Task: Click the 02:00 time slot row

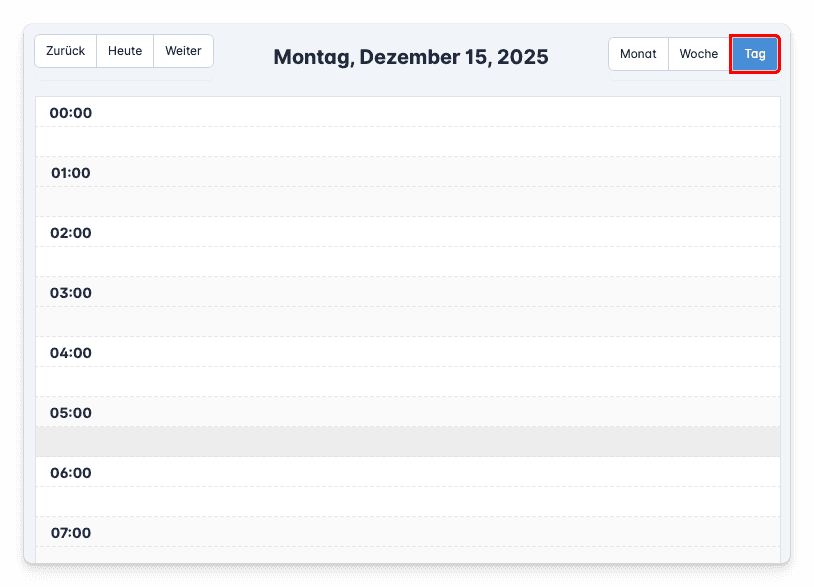Action: click(440, 232)
